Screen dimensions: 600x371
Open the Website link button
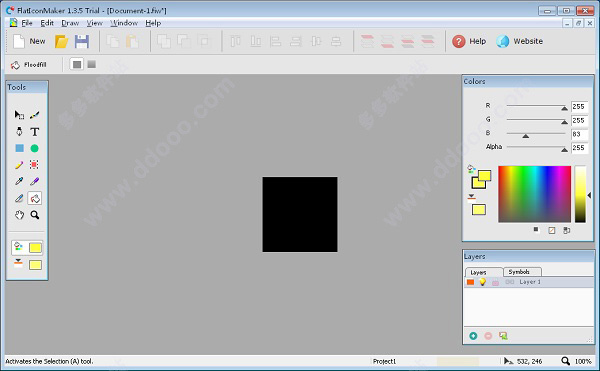coord(519,41)
